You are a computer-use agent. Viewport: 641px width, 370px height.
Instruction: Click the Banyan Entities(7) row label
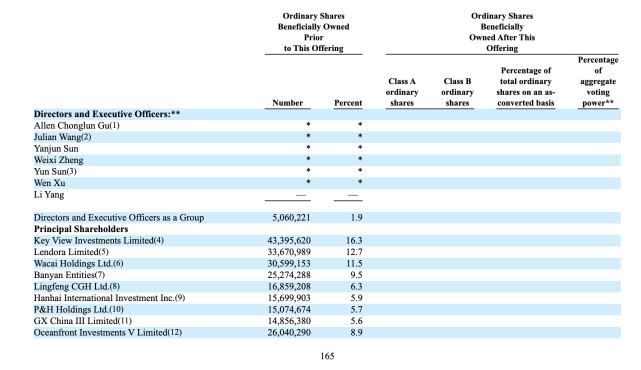[x=69, y=275]
